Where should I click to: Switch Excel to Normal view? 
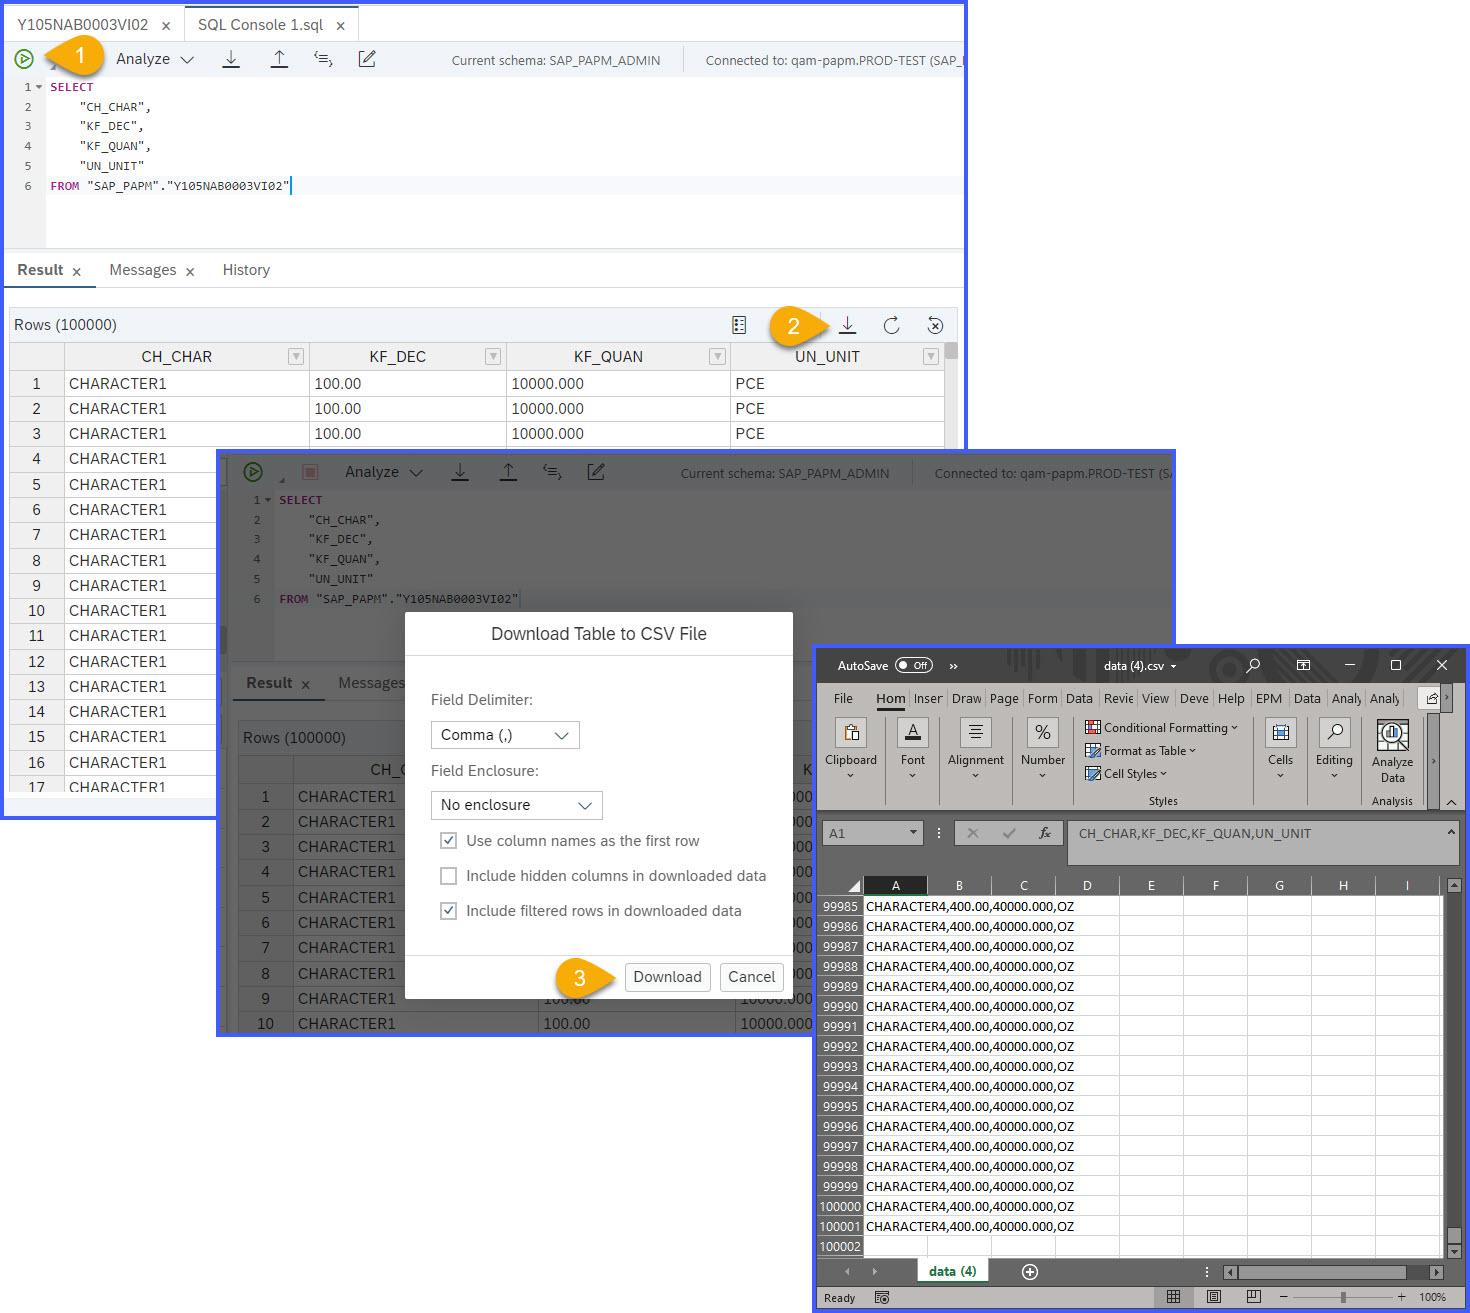click(x=1174, y=1297)
